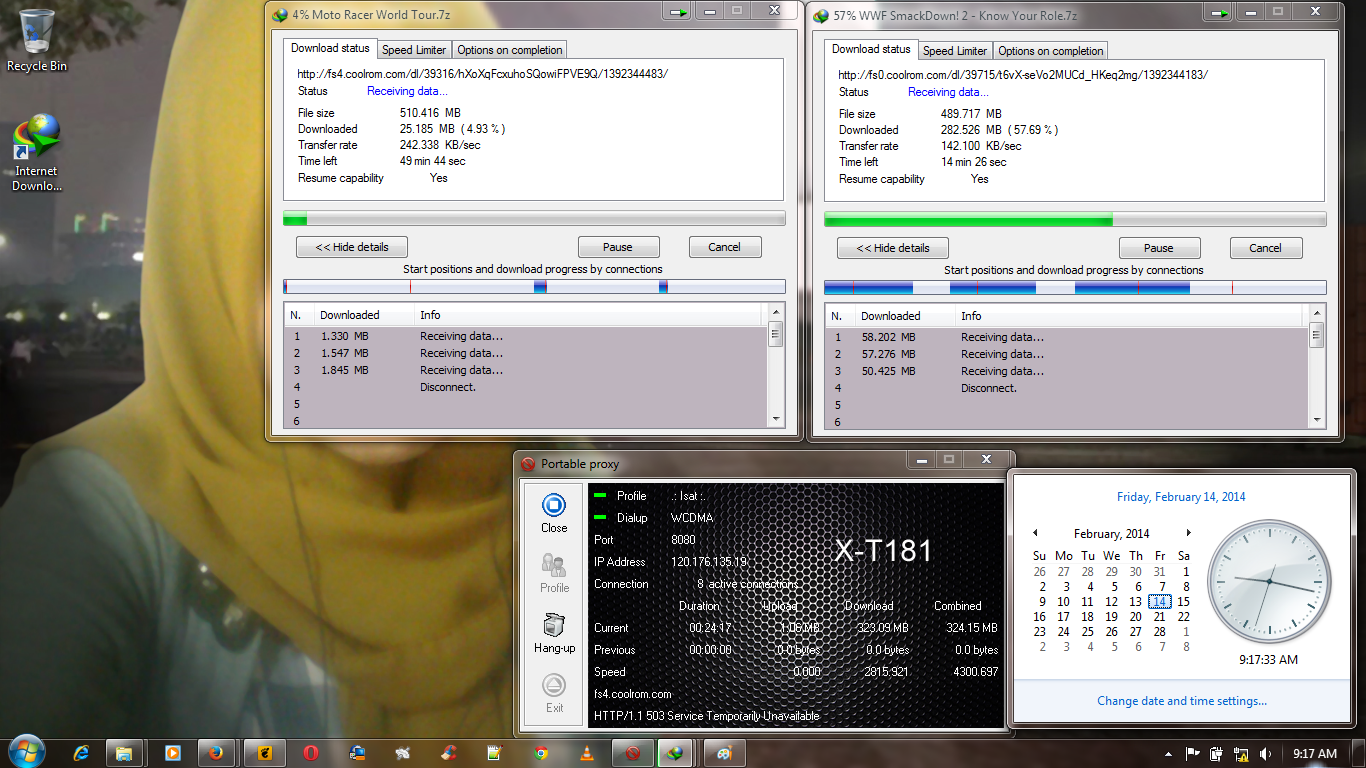Click connections progress strip in WWF SmackDown window
The width and height of the screenshot is (1366, 768).
point(1075,288)
